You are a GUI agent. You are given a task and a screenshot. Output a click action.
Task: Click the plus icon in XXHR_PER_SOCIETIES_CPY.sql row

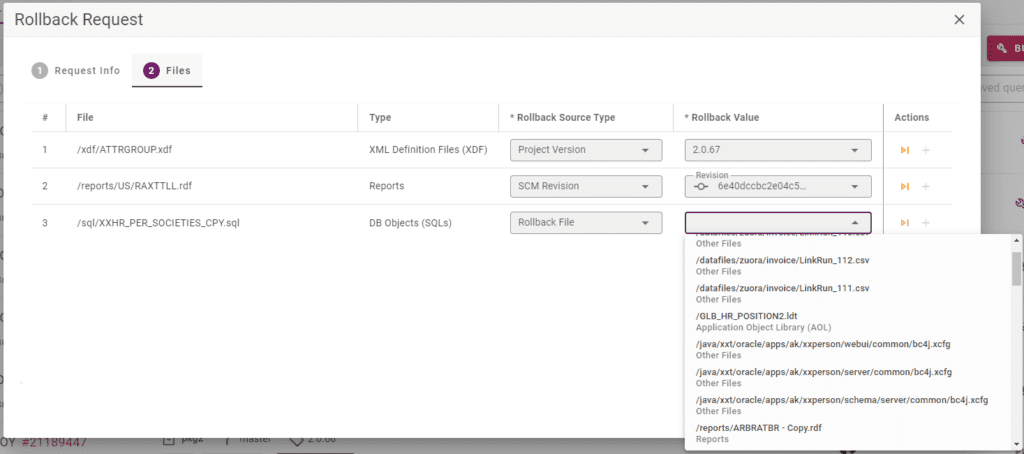tap(925, 223)
